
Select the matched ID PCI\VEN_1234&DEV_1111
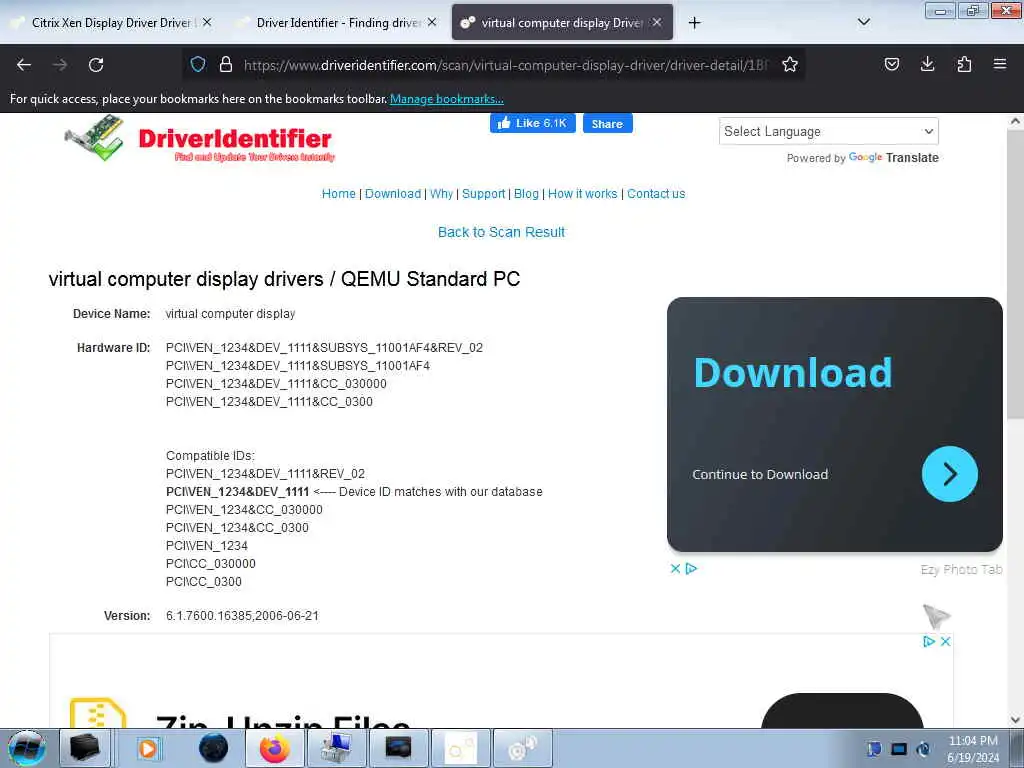click(x=237, y=492)
